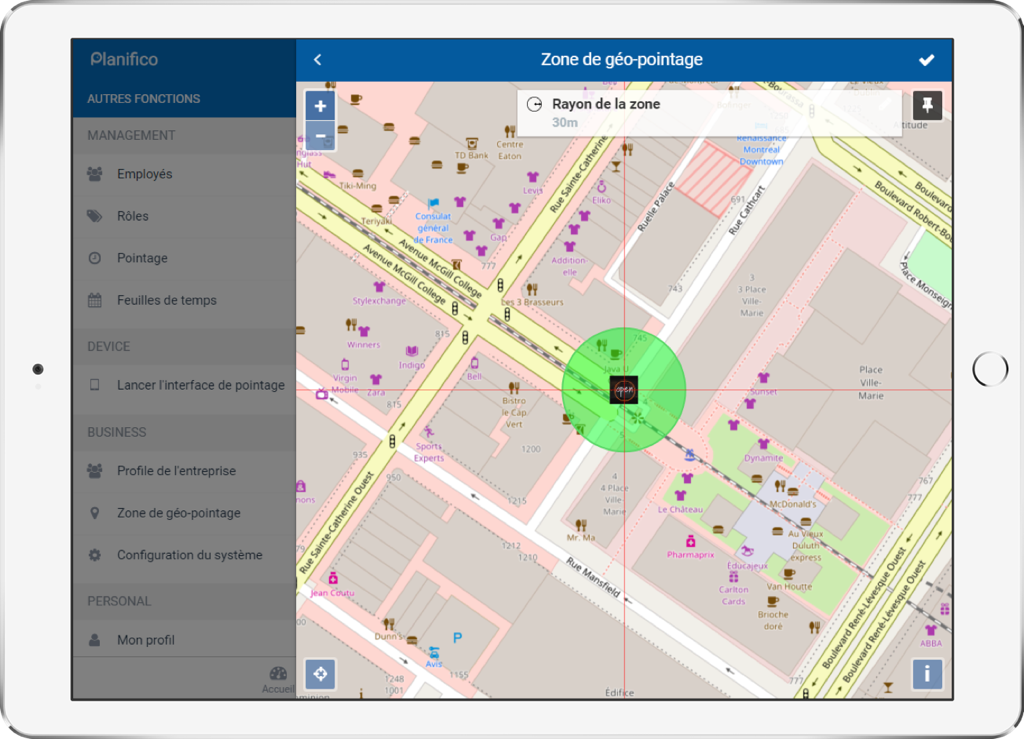Open the Rôles menu item
Viewport: 1024px width, 739px height.
(184, 216)
